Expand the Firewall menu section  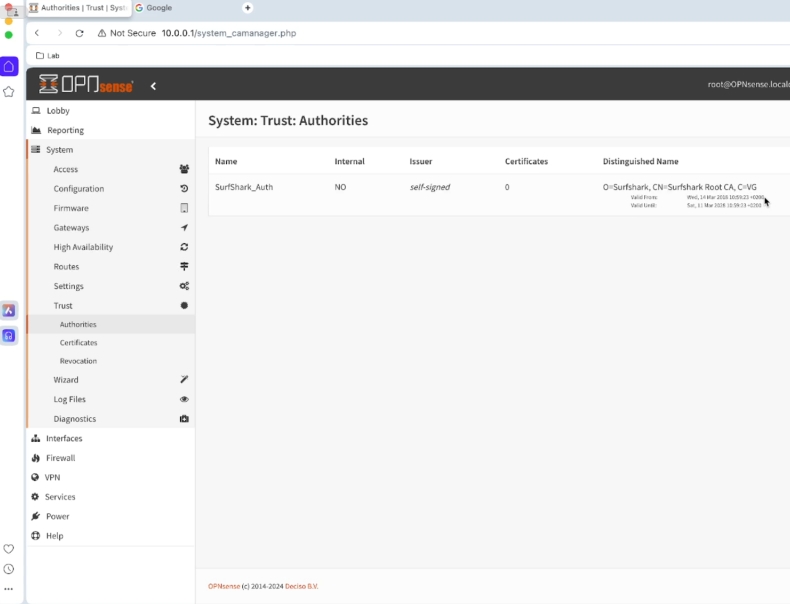tap(60, 458)
